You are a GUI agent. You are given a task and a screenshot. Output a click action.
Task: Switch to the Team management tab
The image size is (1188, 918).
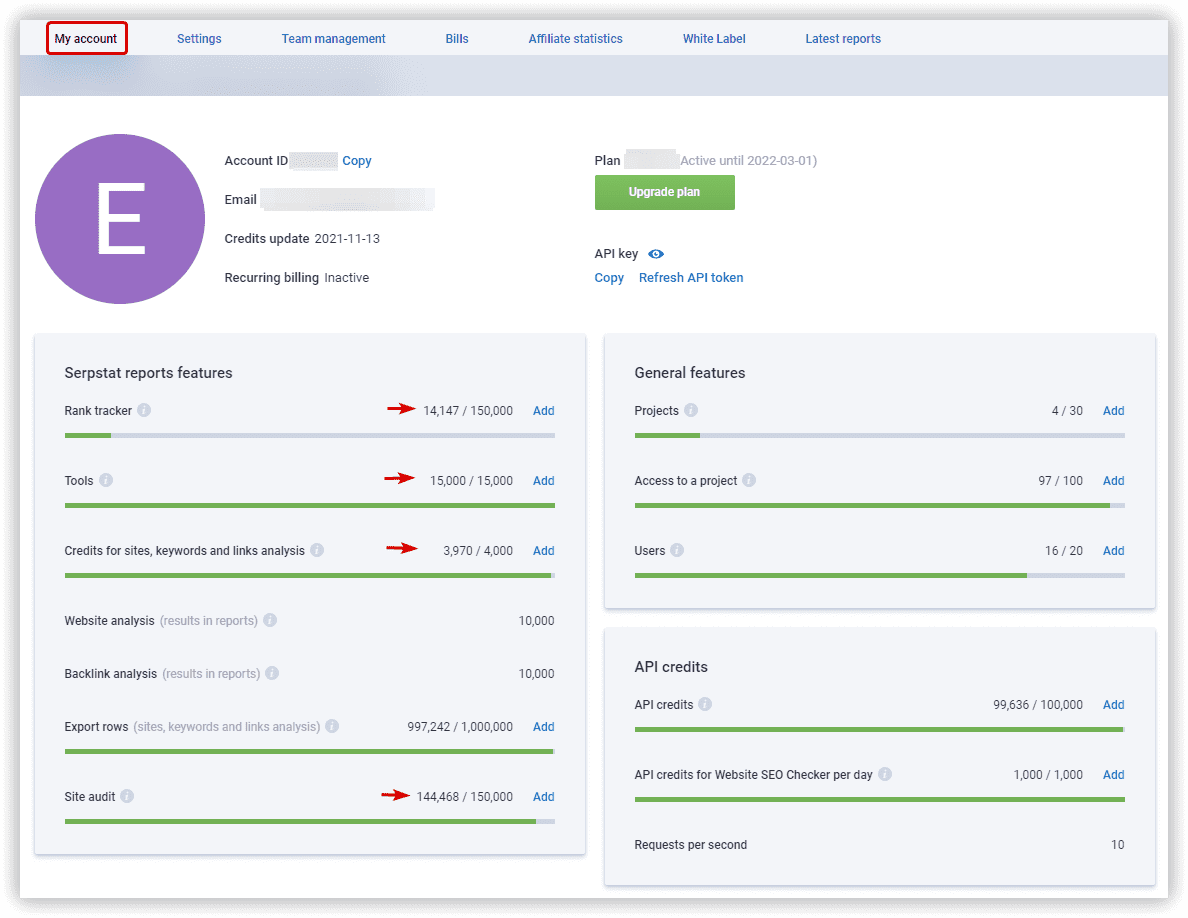[x=333, y=39]
